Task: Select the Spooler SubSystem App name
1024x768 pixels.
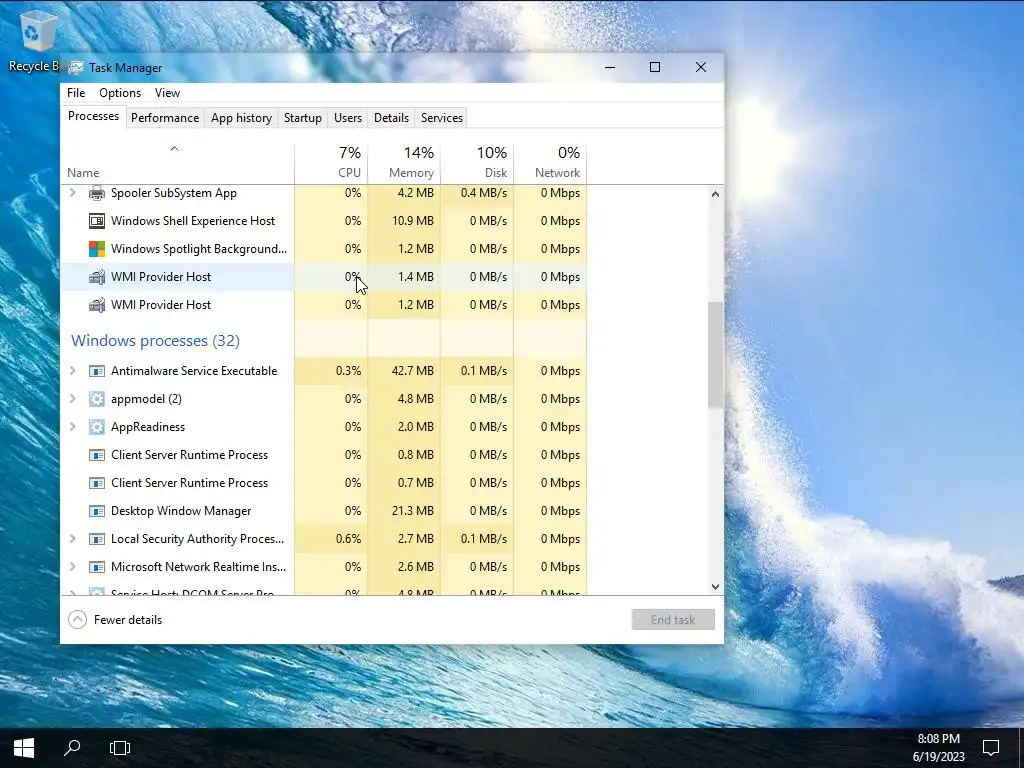Action: coord(174,193)
